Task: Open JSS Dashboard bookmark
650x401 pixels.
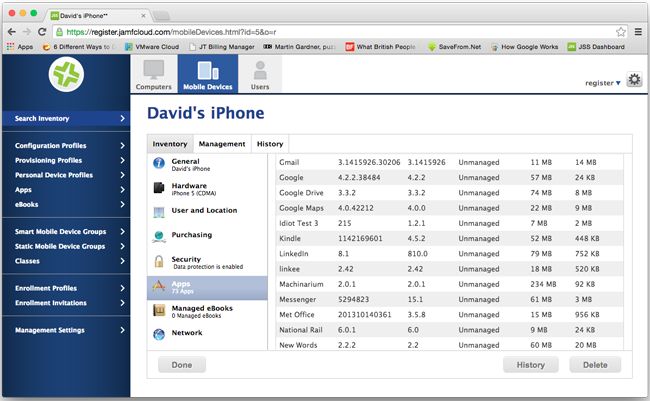Action: 596,47
